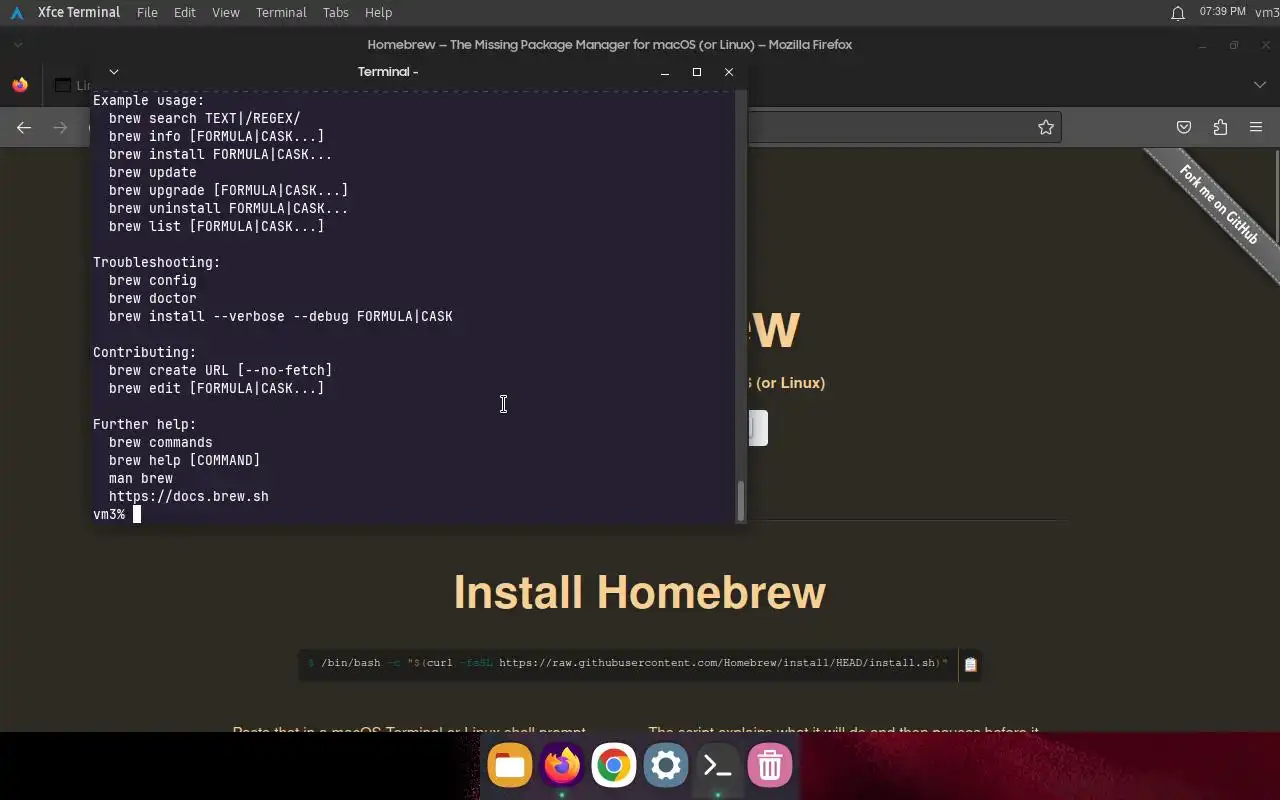The width and height of the screenshot is (1280, 800).
Task: Click the "Contributing:" heading in terminal
Action: coord(145,352)
